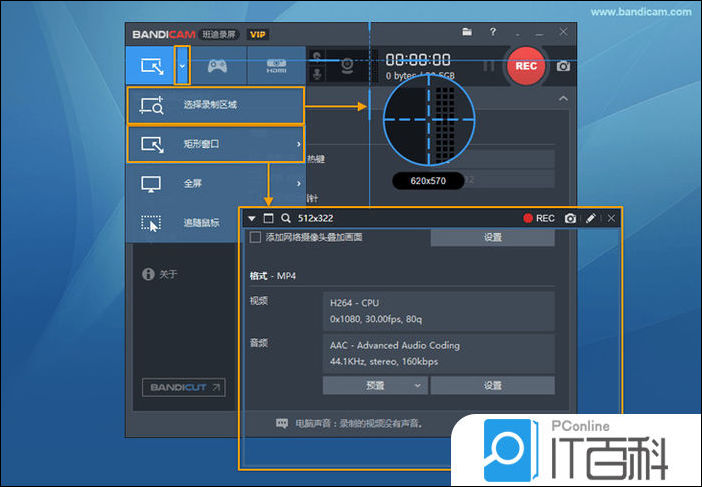
Task: Open BANDICUT link button
Action: [184, 387]
